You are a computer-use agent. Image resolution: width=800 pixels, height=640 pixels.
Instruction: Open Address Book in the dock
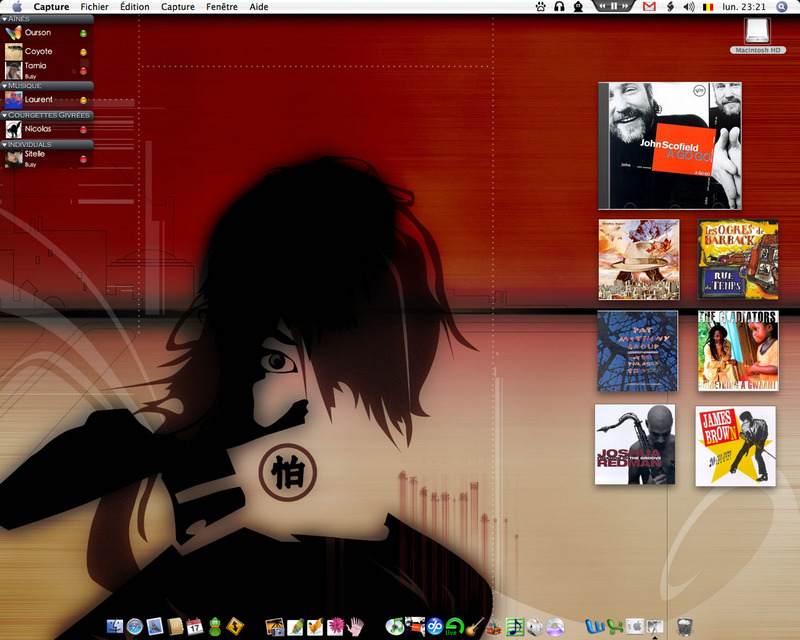(175, 626)
